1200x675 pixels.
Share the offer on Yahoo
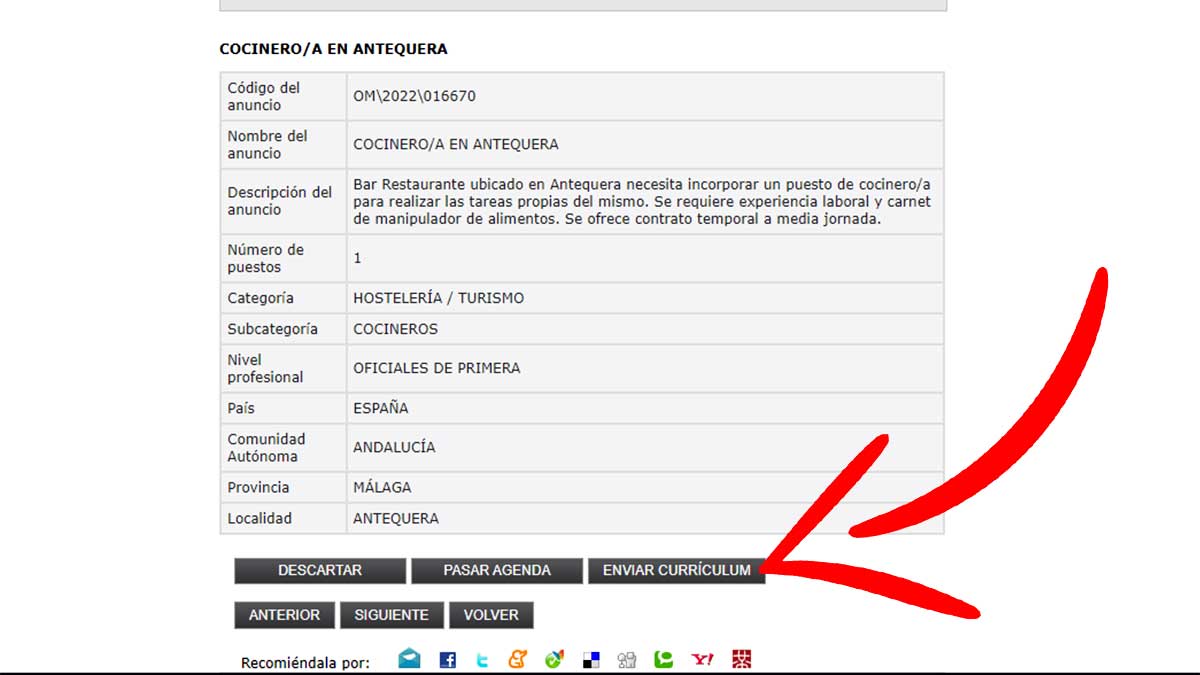pyautogui.click(x=704, y=658)
